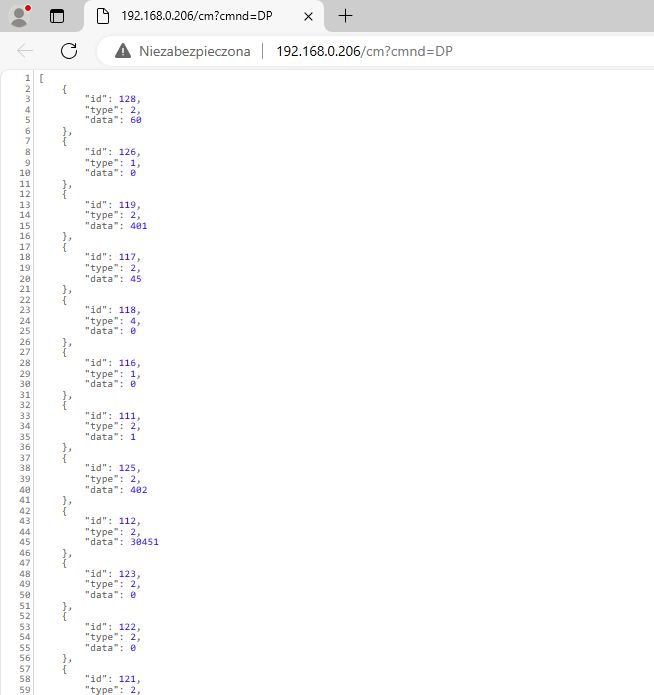Select the "data": 402 value
The width and height of the screenshot is (654, 695).
tap(138, 490)
